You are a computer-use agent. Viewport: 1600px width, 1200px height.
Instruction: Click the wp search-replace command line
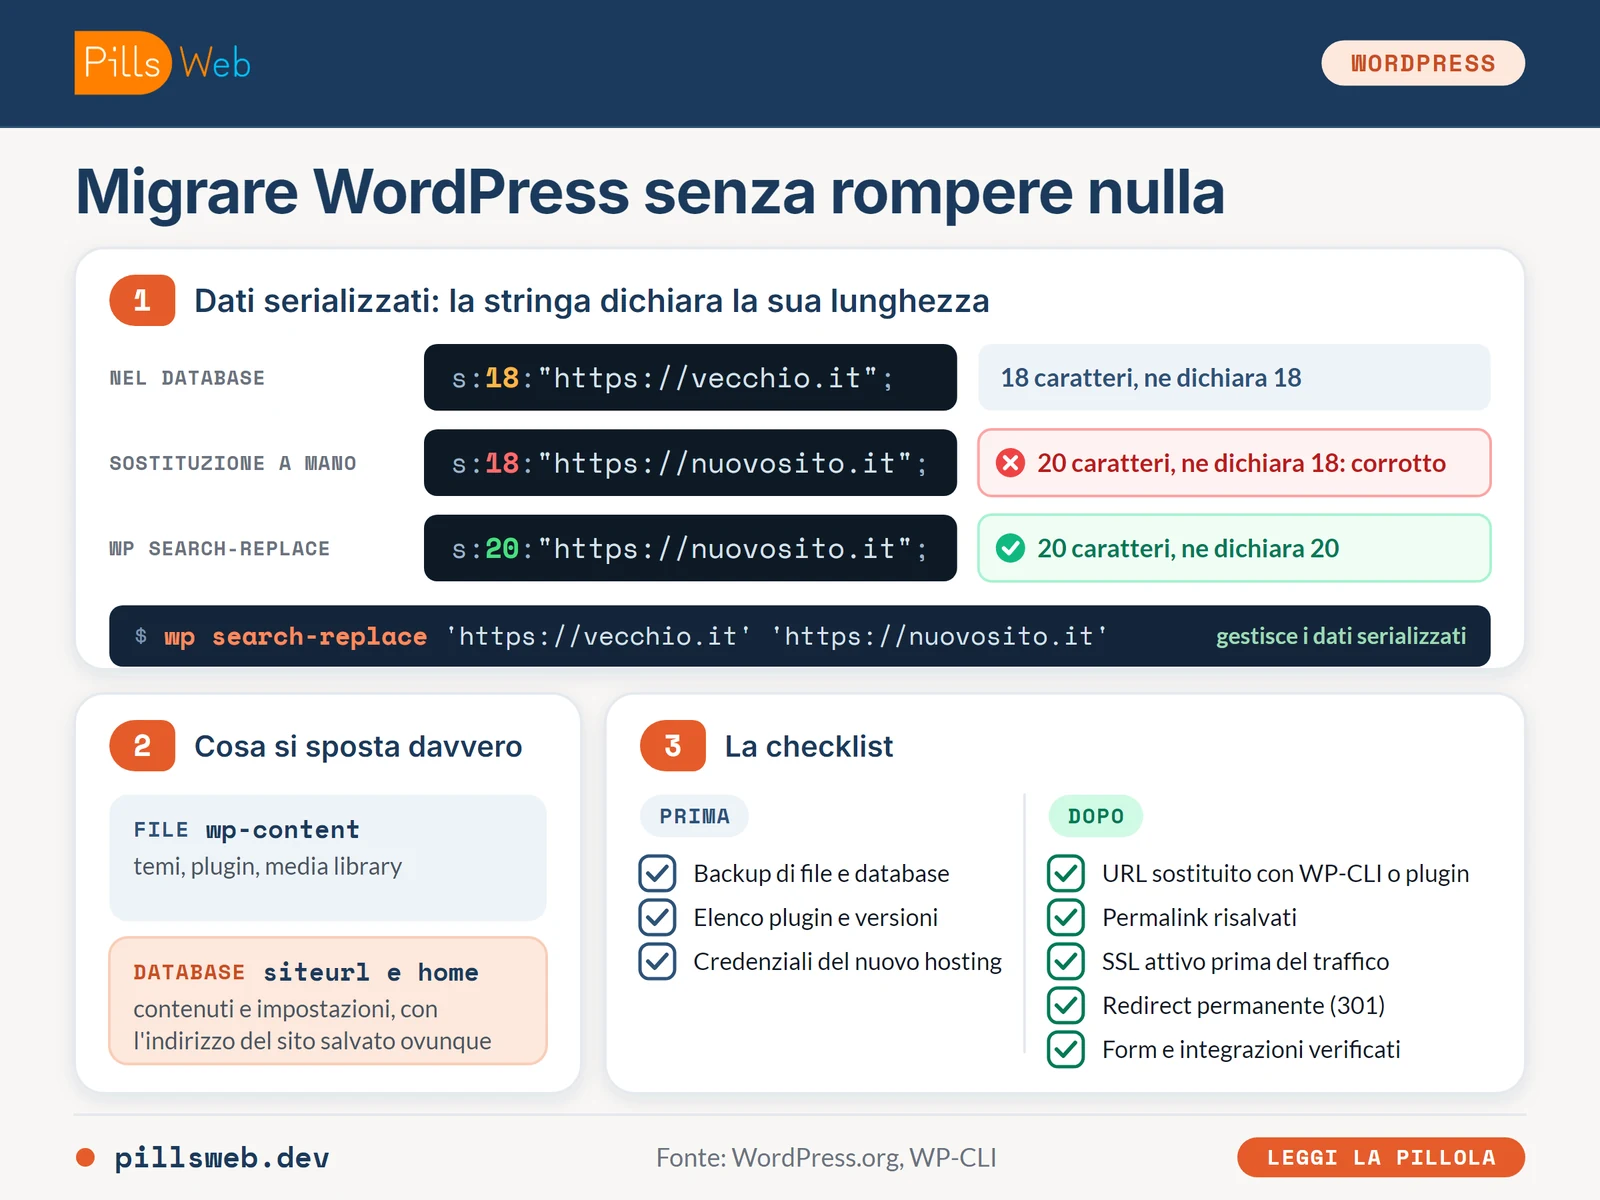[x=800, y=636]
